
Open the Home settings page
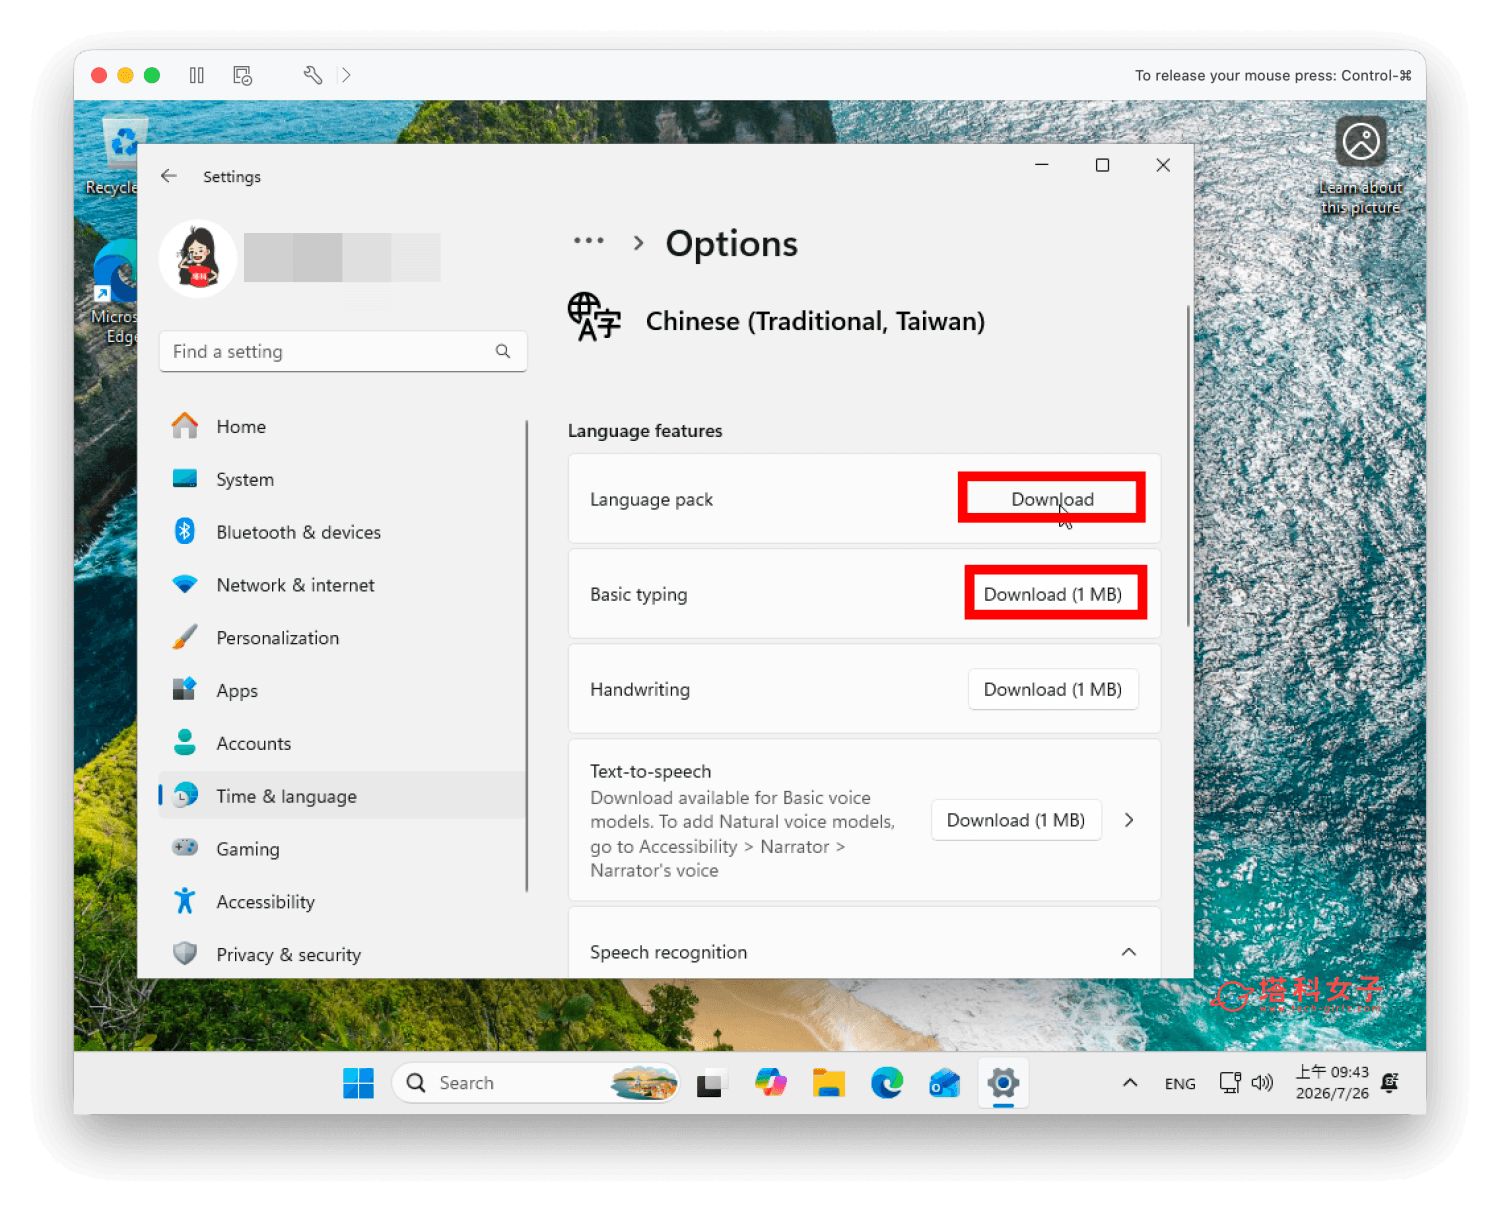pos(342,426)
